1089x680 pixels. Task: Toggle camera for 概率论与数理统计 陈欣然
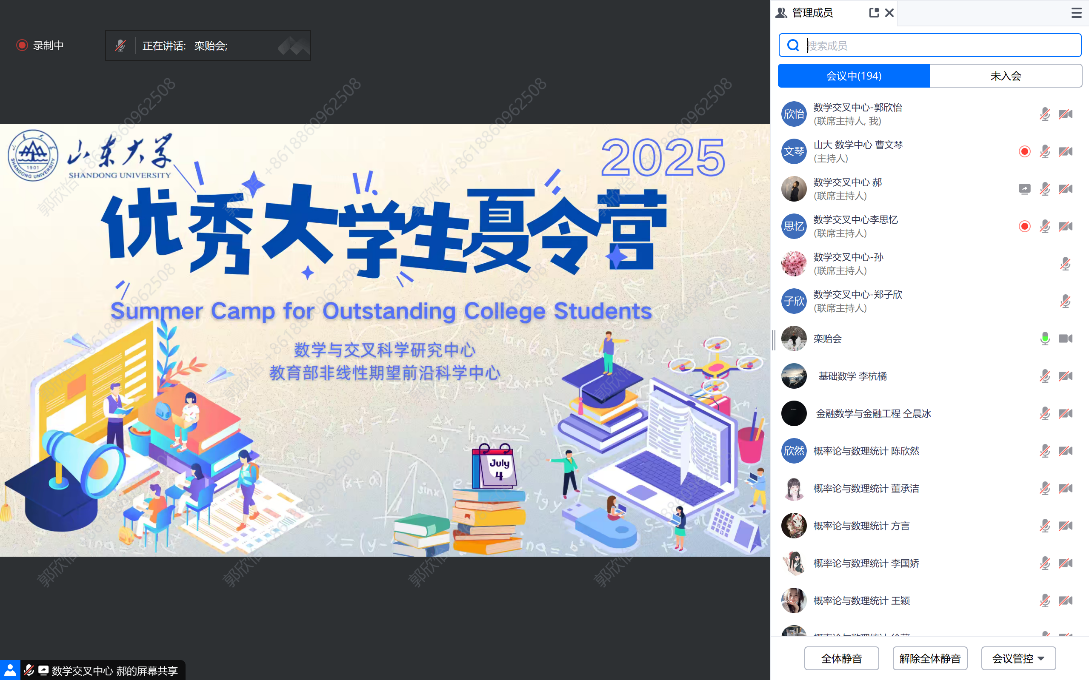[x=1065, y=451]
